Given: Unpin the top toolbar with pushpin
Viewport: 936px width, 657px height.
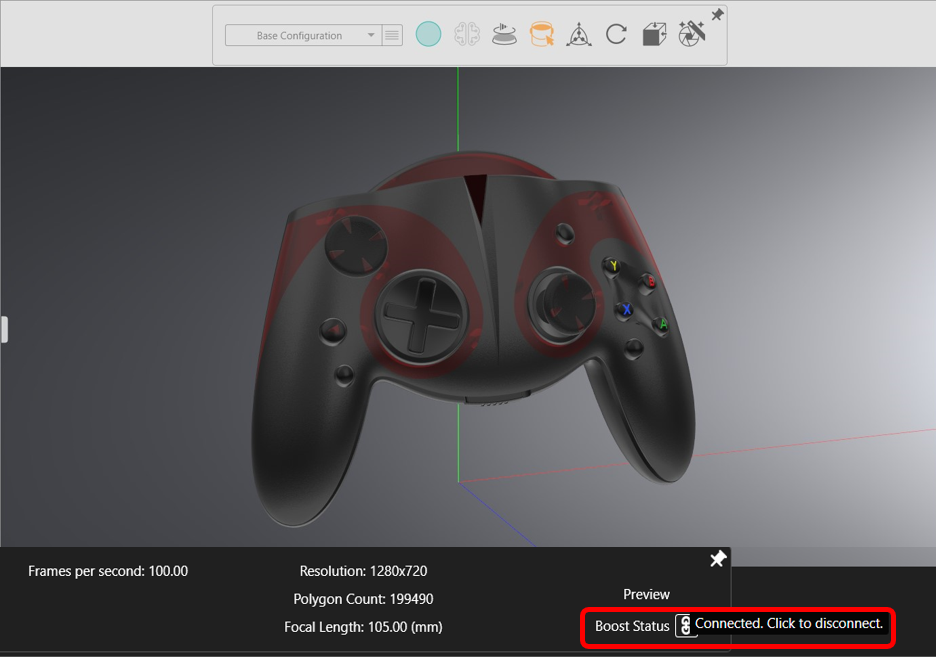Looking at the screenshot, I should (x=717, y=15).
